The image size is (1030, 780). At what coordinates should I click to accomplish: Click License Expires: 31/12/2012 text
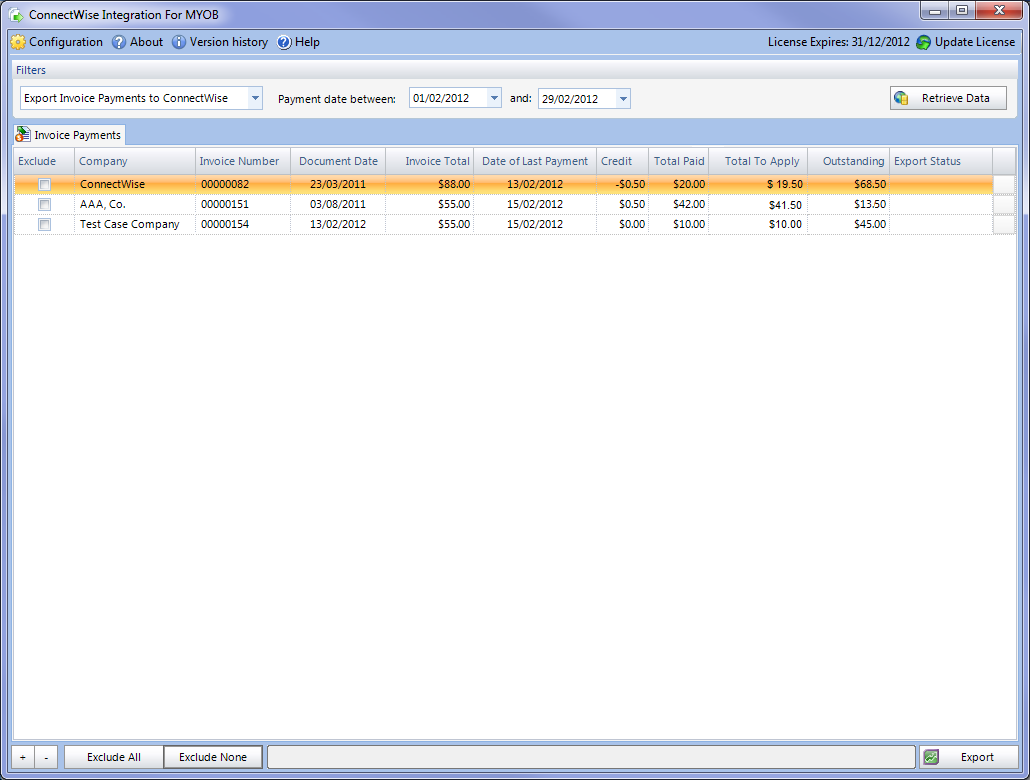(839, 42)
